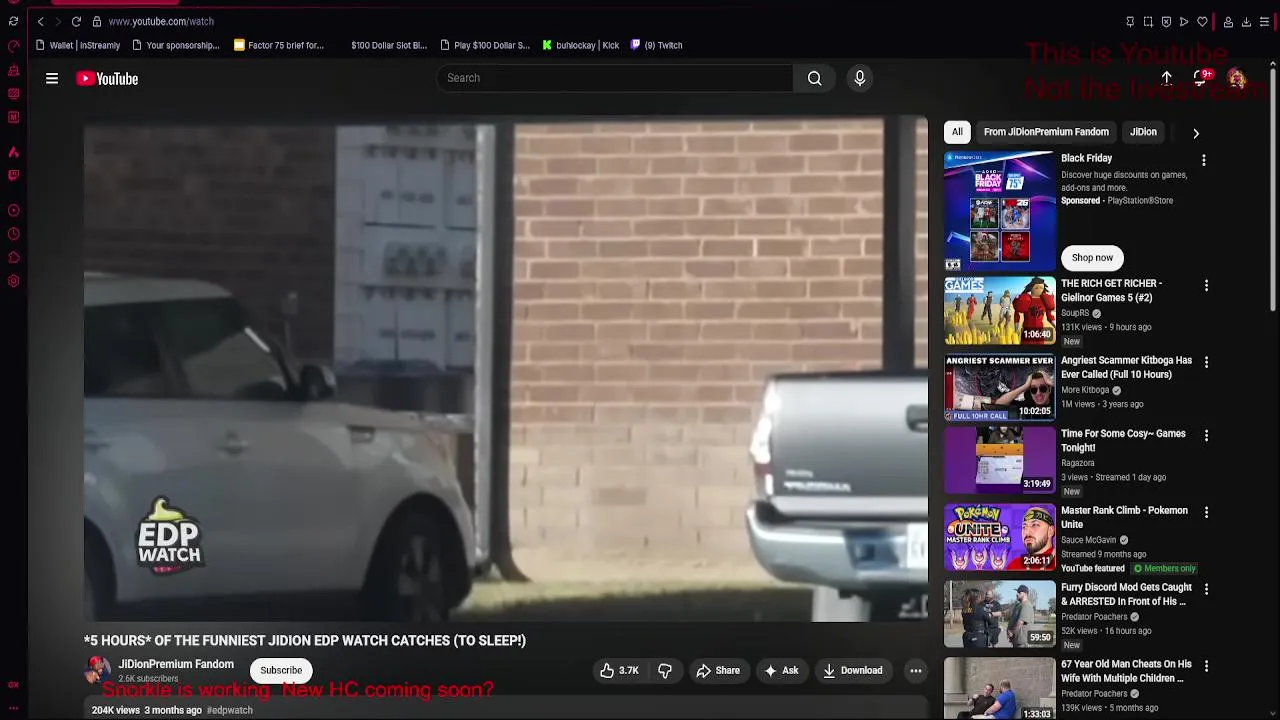The height and width of the screenshot is (720, 1280).
Task: Open the account avatar menu
Action: coord(1237,78)
